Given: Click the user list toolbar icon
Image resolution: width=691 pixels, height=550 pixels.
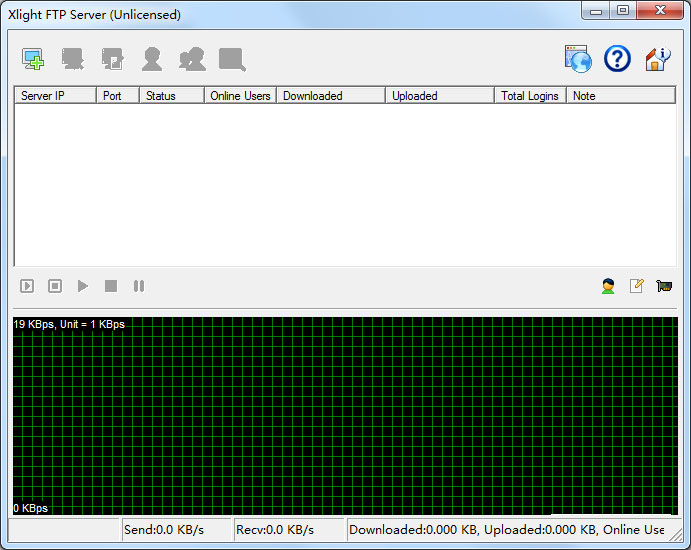Looking at the screenshot, I should [x=152, y=59].
